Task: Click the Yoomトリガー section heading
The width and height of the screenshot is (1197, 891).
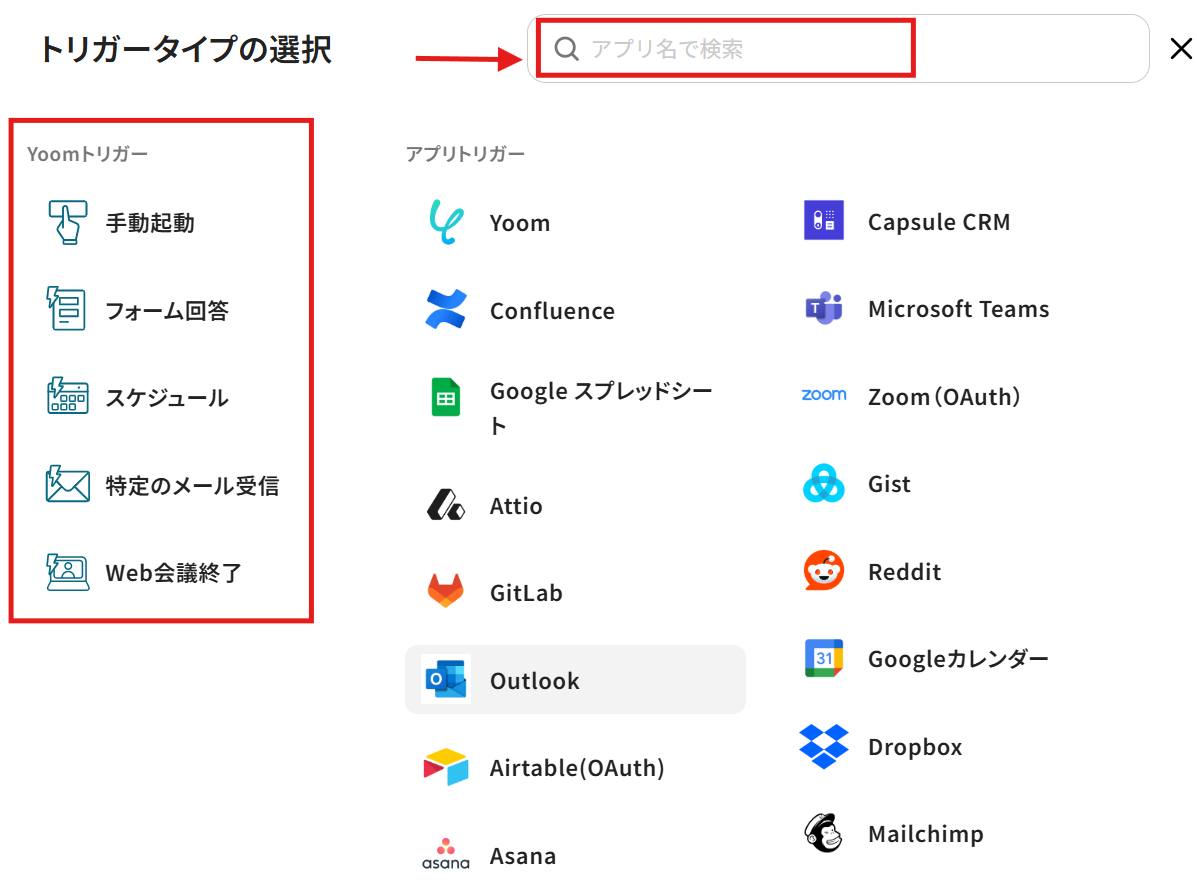Action: (88, 154)
